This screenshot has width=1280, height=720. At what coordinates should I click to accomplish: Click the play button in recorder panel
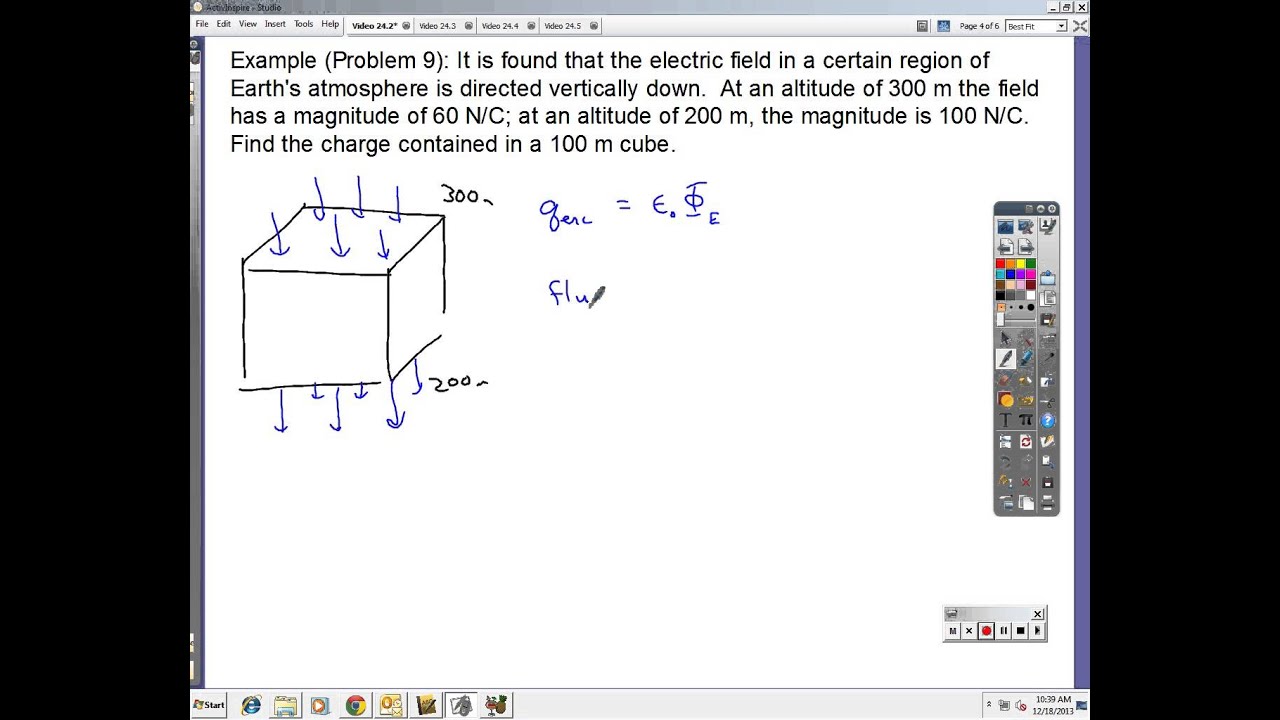coord(1037,630)
